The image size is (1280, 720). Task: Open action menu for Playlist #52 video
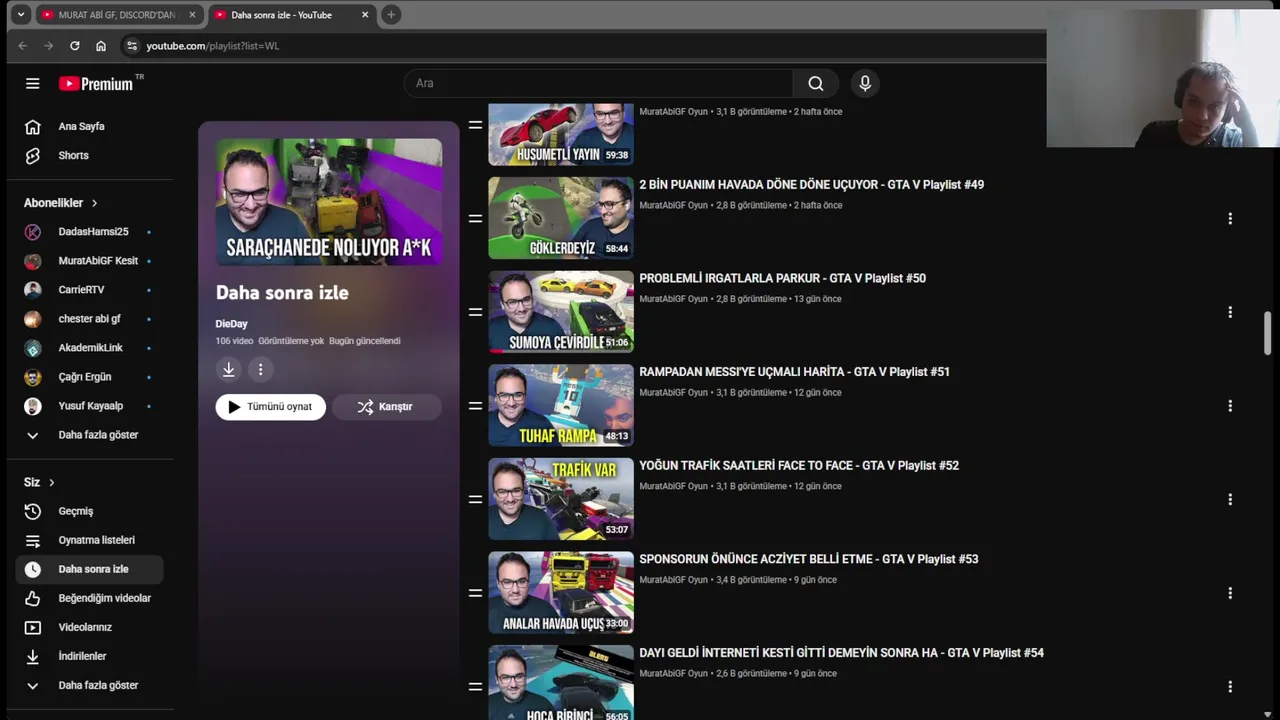pyautogui.click(x=1230, y=499)
